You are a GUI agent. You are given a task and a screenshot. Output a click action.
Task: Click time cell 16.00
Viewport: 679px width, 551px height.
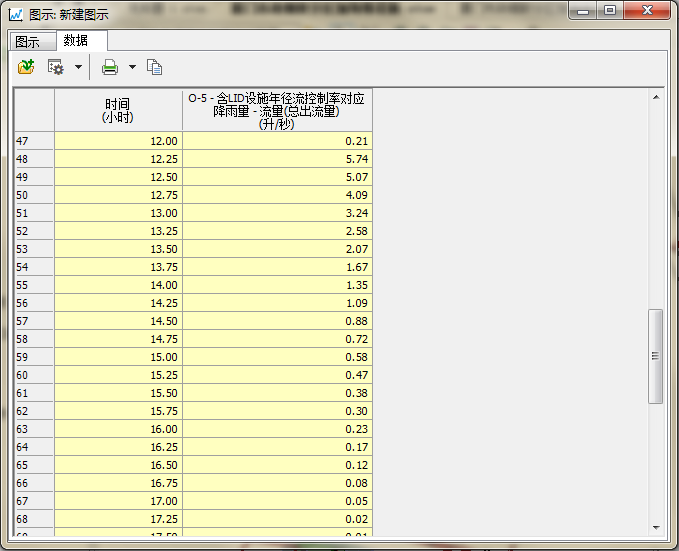[x=118, y=429]
